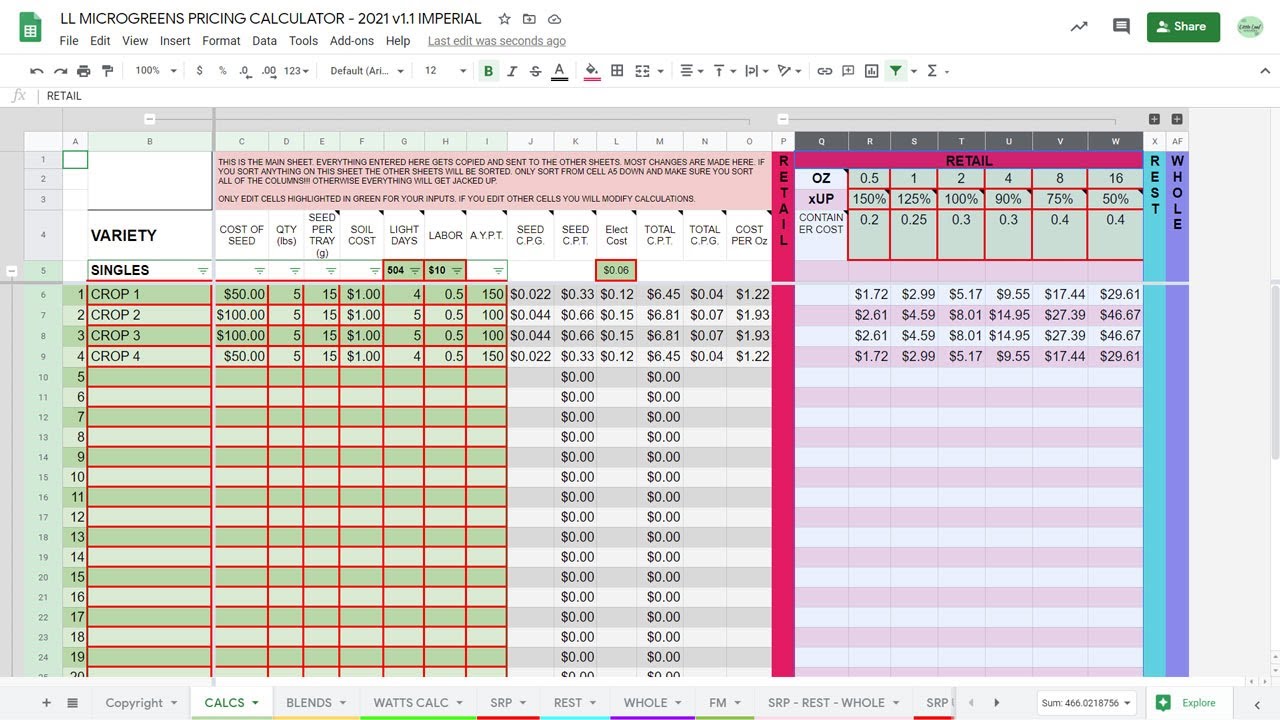Toggle bold formatting
Image resolution: width=1280 pixels, height=720 pixels.
point(488,71)
